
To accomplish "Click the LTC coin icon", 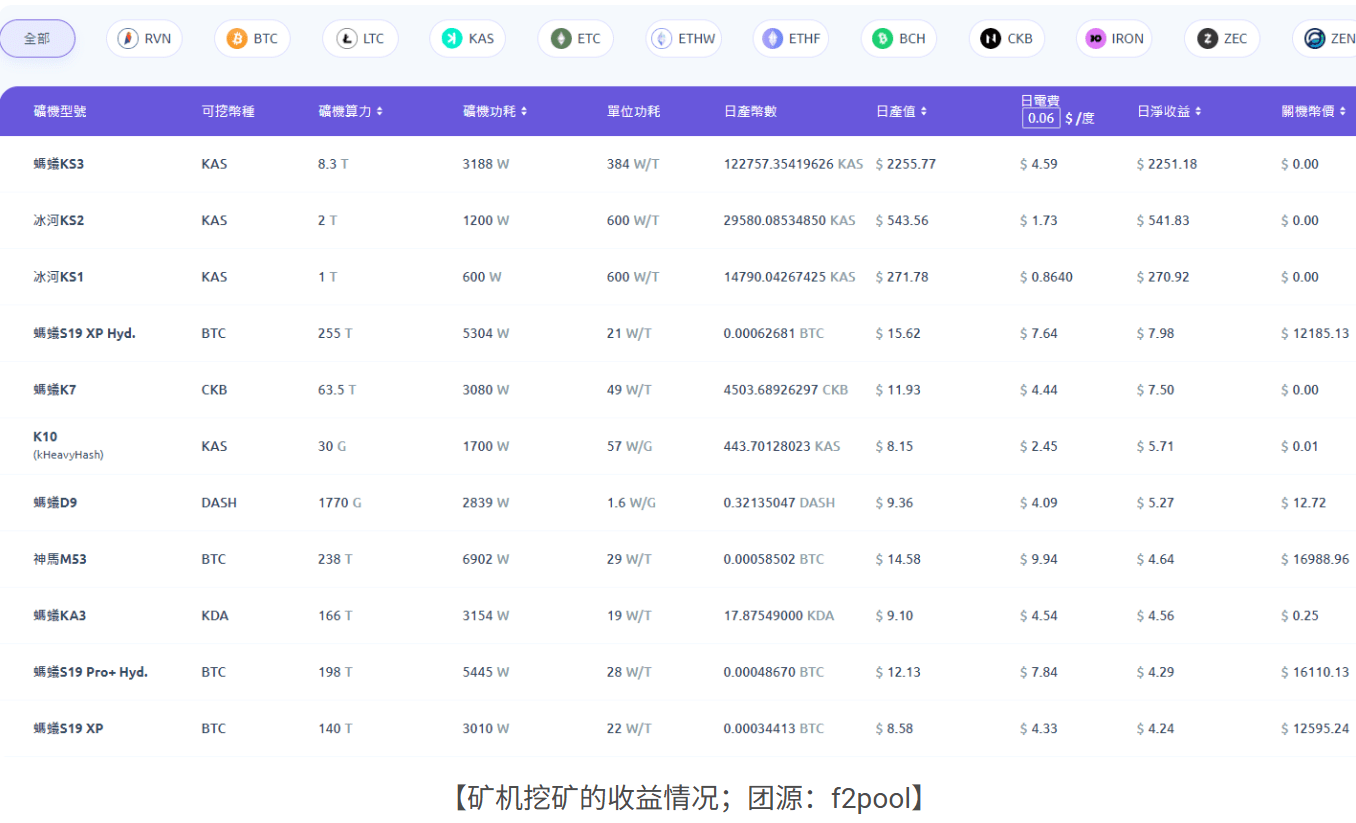I will point(347,39).
